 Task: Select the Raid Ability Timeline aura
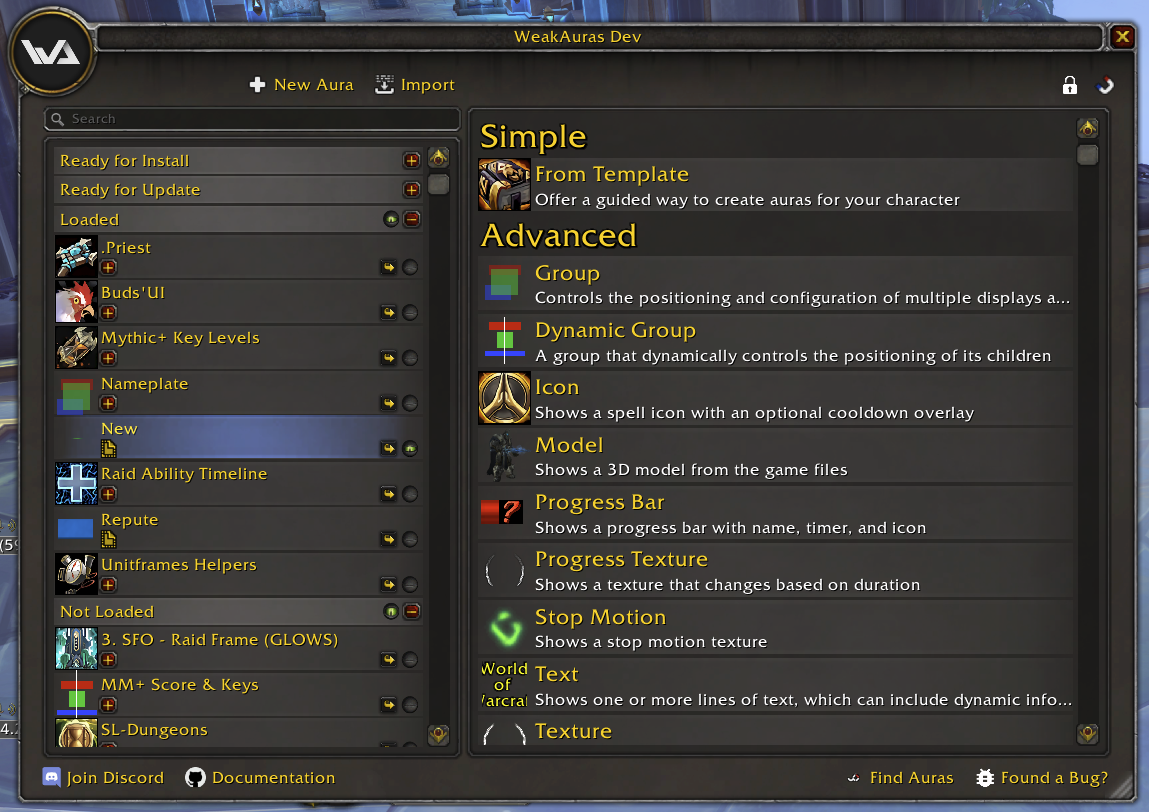(238, 484)
